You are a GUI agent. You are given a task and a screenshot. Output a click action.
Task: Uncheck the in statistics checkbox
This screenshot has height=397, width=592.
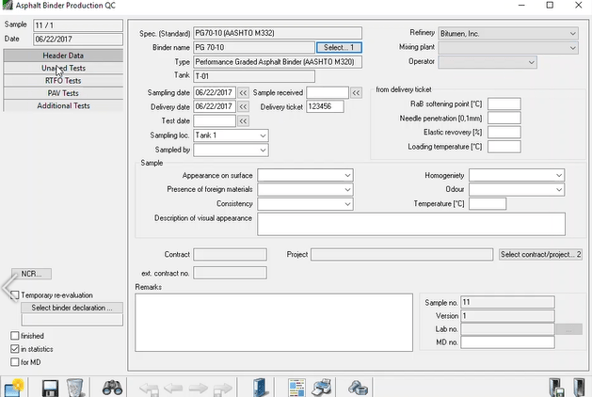coord(15,349)
